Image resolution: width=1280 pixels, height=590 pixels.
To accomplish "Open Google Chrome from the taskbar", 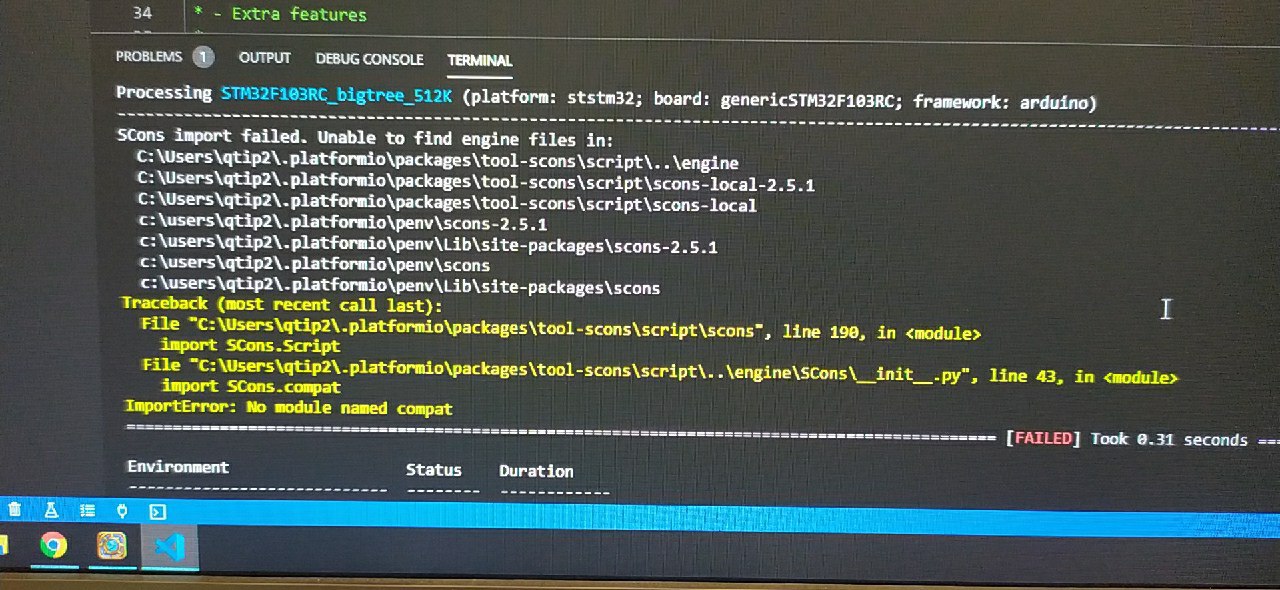I will [53, 545].
